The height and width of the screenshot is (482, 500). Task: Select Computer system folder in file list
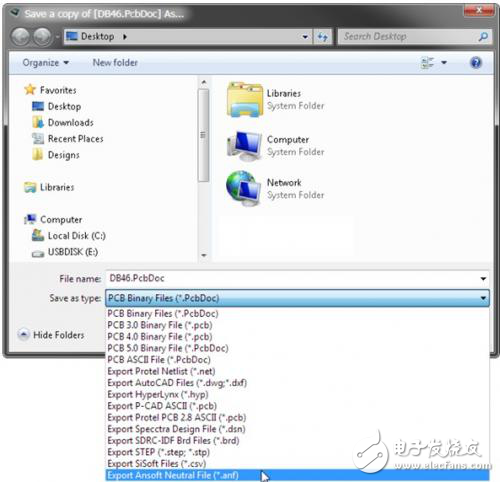(275, 145)
